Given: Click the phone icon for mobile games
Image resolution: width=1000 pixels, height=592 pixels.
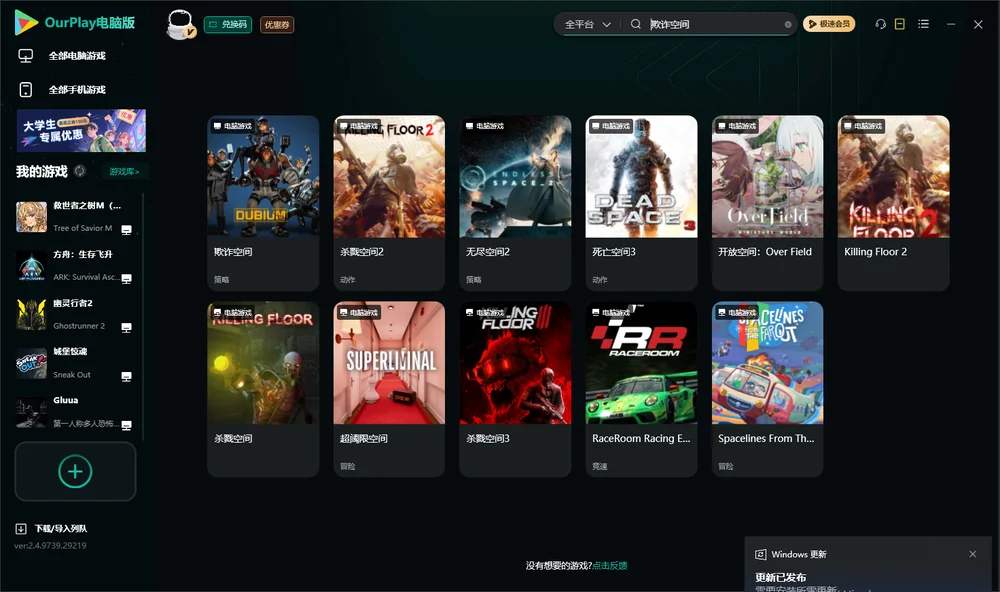Looking at the screenshot, I should (26, 90).
